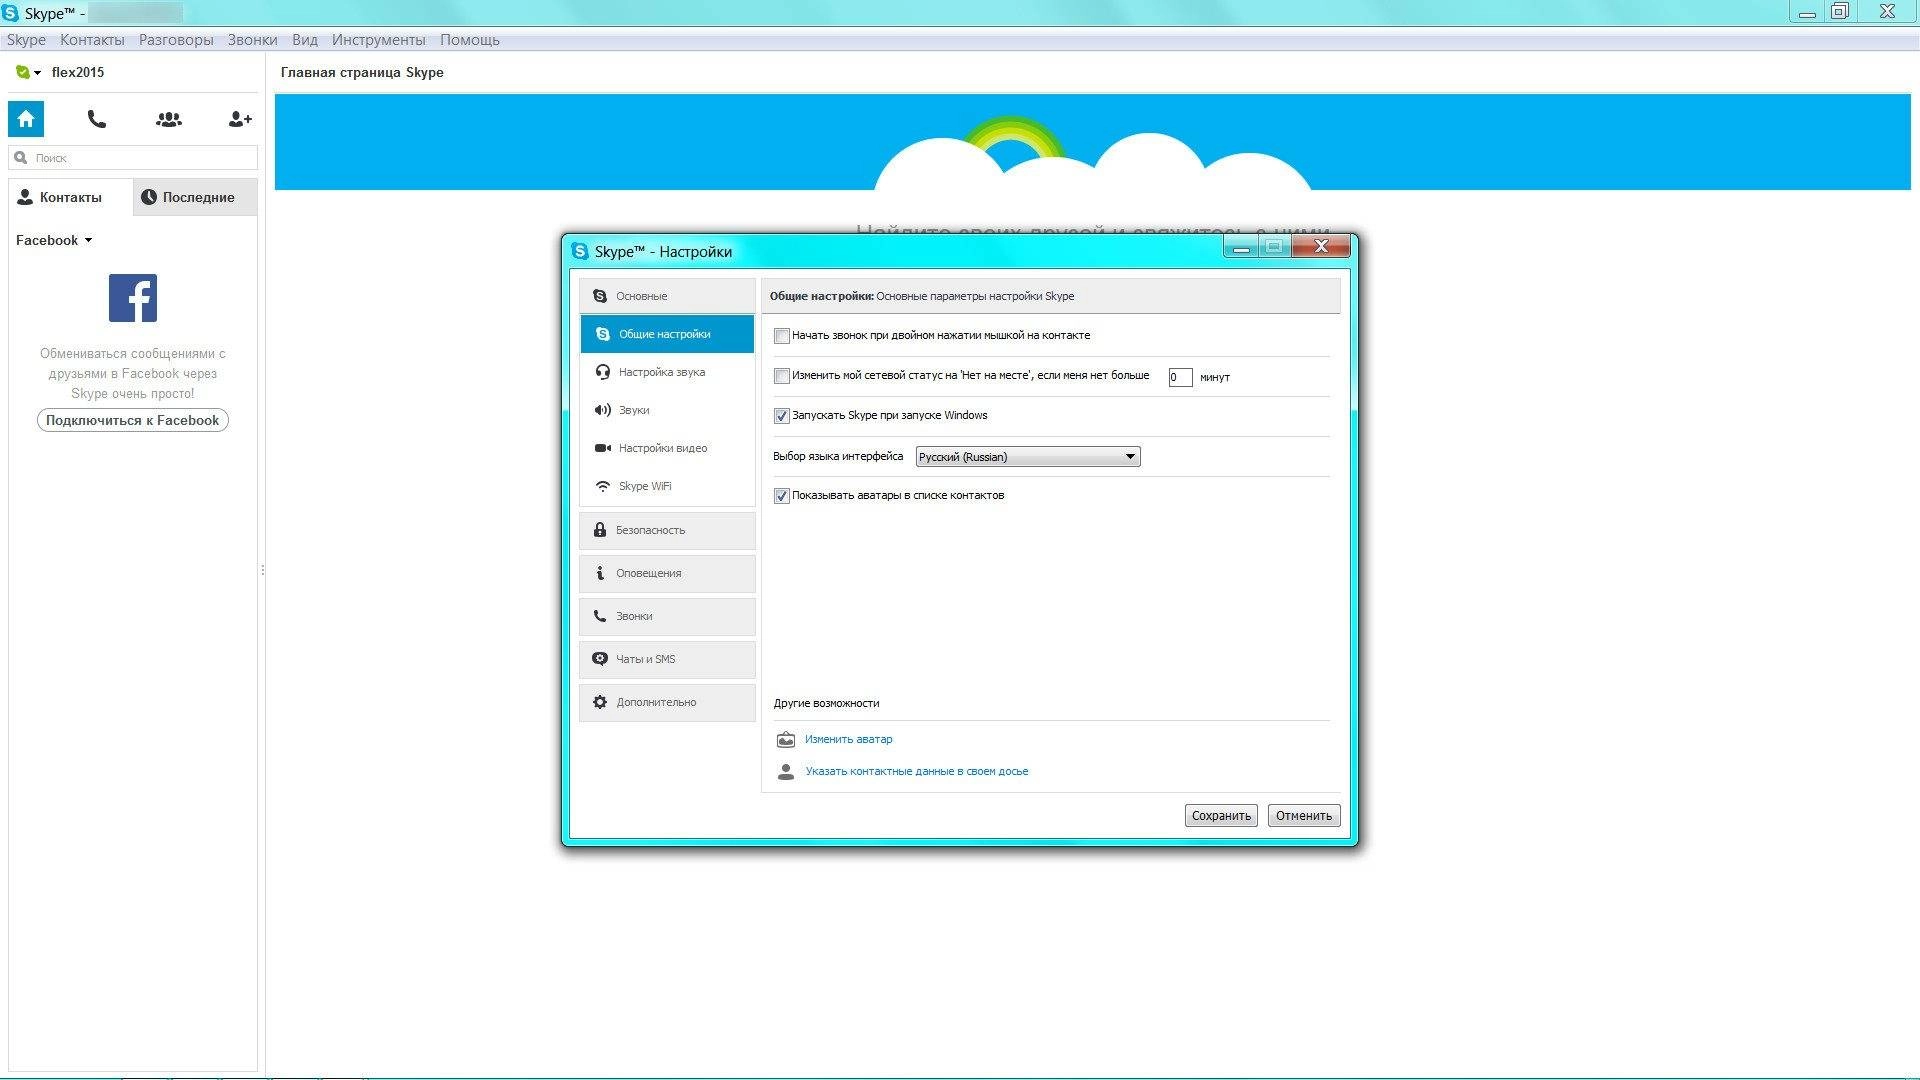Click the flex2015 profile name

point(78,72)
